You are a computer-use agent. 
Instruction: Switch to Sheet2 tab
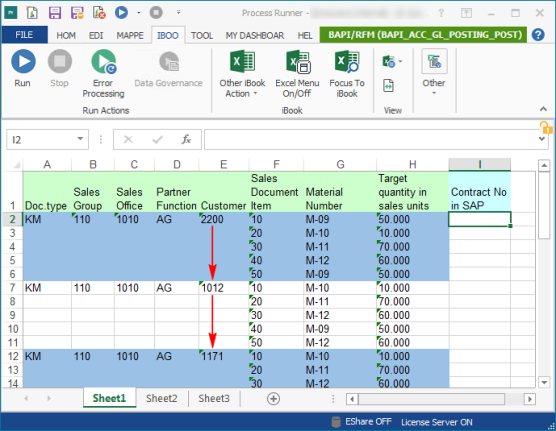coord(161,398)
